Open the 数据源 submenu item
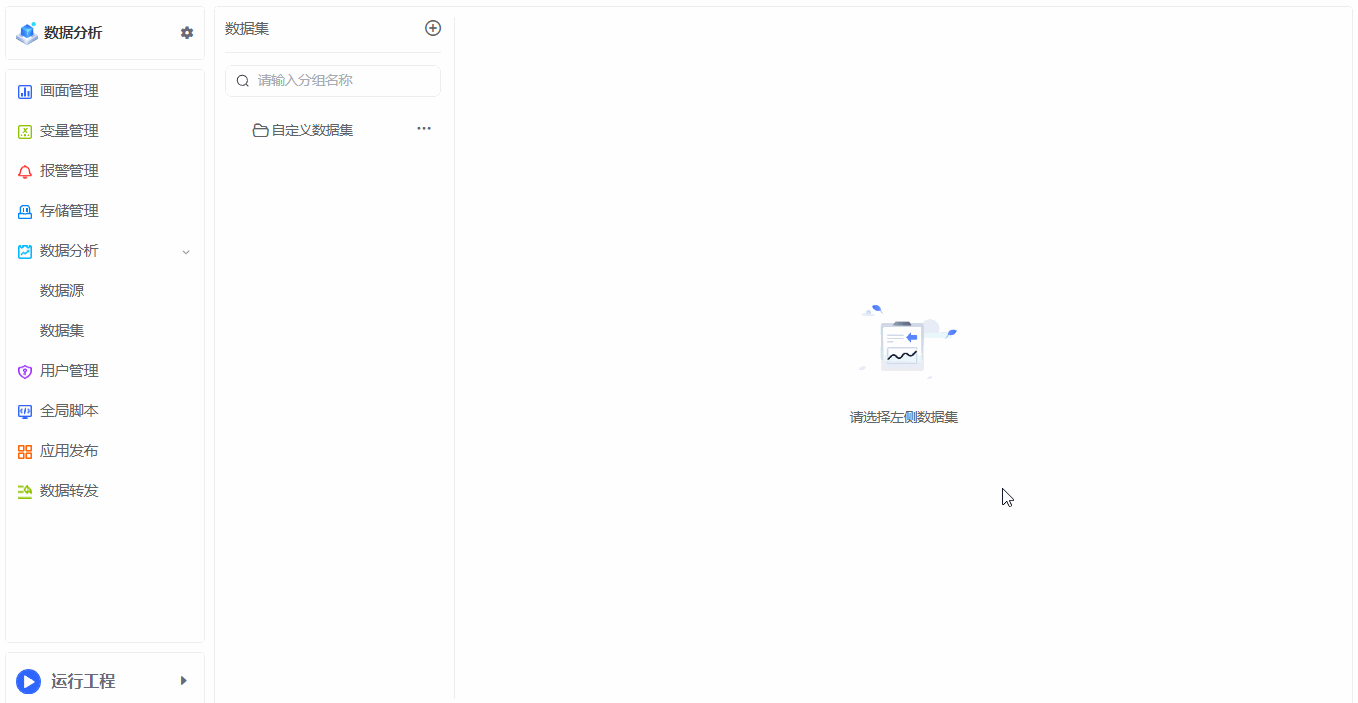 pyautogui.click(x=62, y=291)
